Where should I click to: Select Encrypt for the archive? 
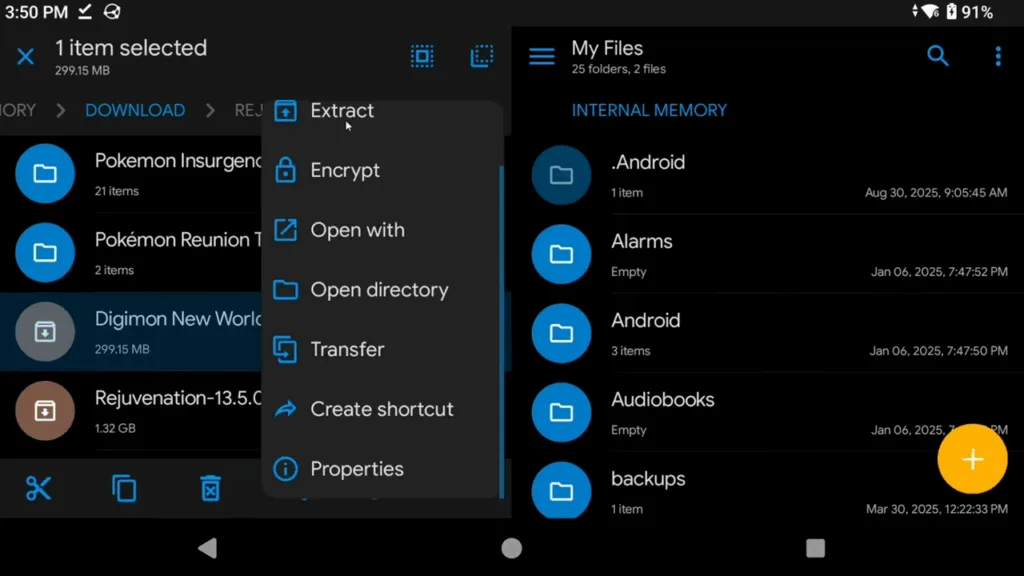pos(346,170)
